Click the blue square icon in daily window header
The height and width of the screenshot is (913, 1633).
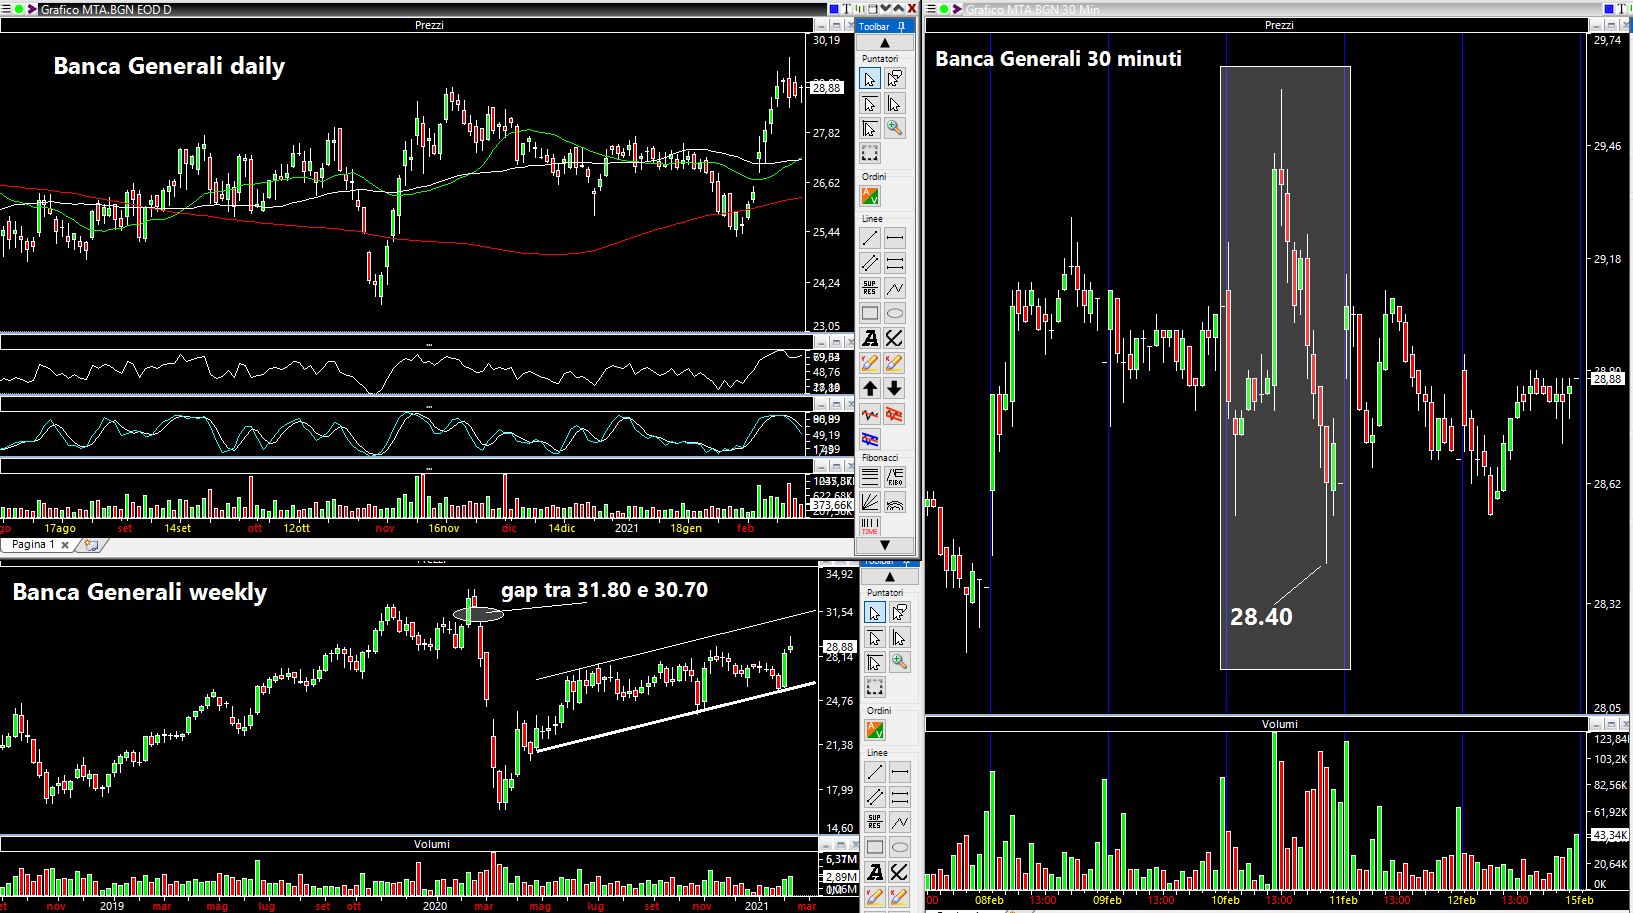[x=833, y=9]
